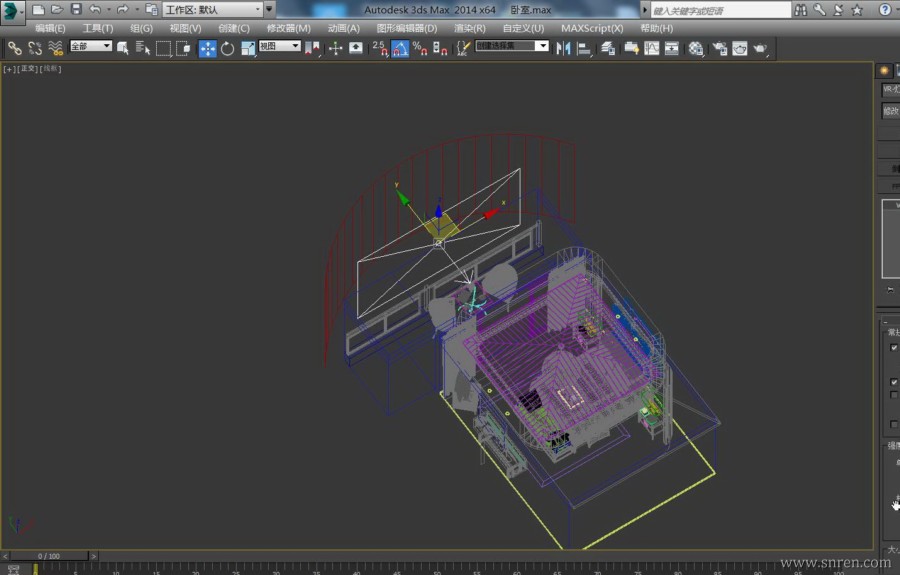Advance time slider with right arrow

[x=94, y=556]
